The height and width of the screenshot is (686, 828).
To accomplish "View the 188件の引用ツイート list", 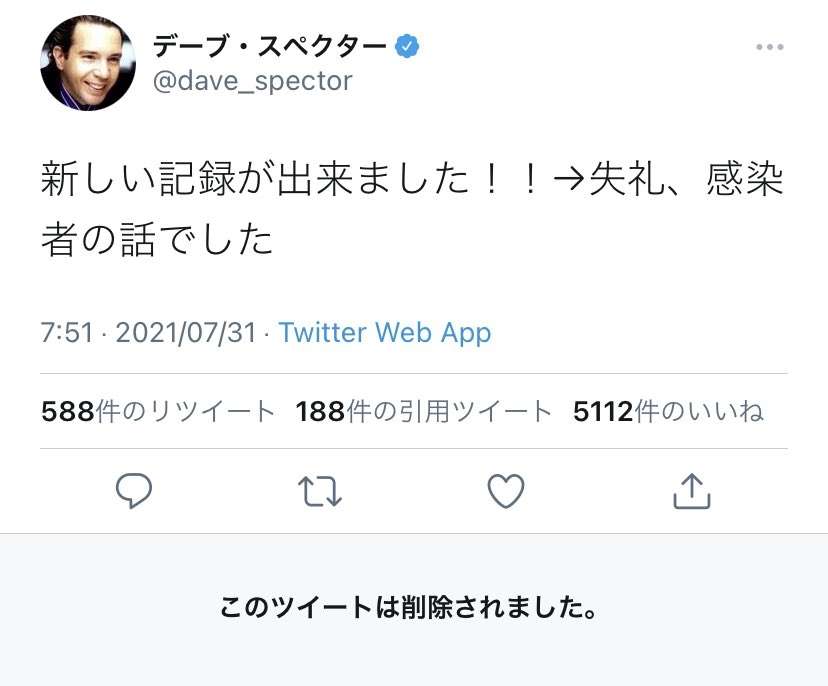I will [424, 411].
